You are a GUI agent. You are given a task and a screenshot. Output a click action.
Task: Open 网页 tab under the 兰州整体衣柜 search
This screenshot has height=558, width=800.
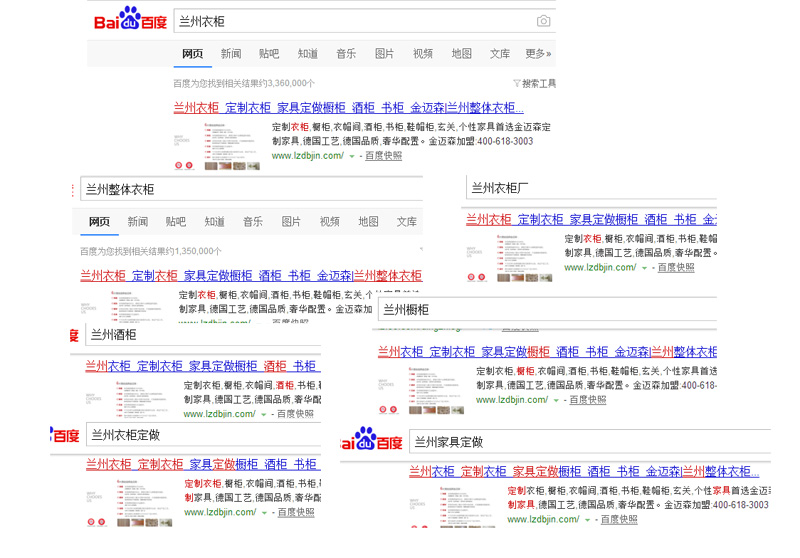99,221
